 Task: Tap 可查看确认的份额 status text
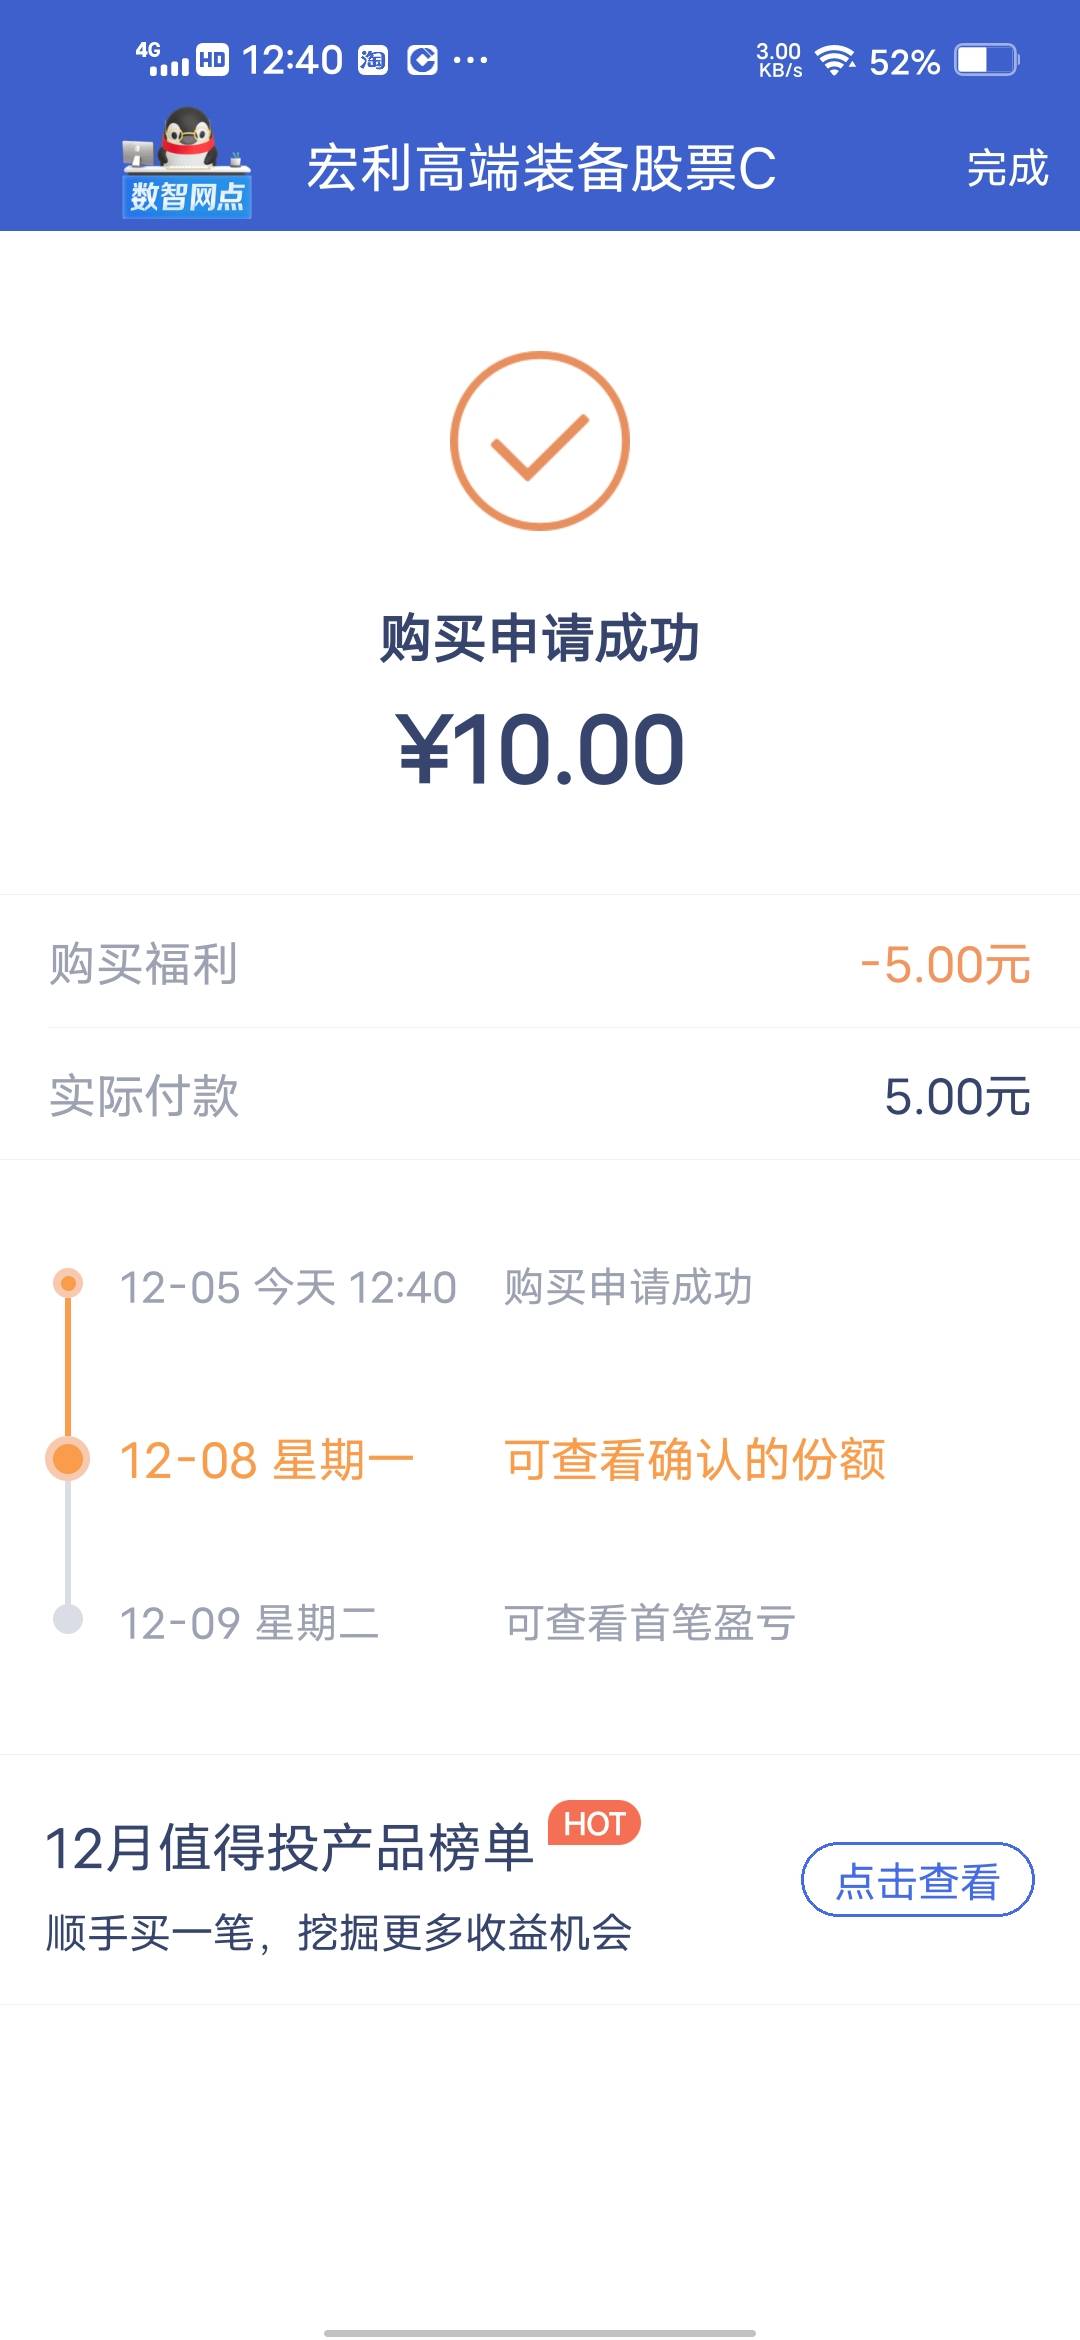(695, 1460)
